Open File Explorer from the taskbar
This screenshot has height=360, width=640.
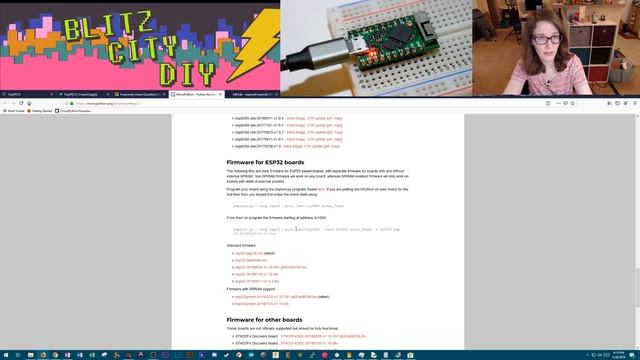tap(30, 355)
